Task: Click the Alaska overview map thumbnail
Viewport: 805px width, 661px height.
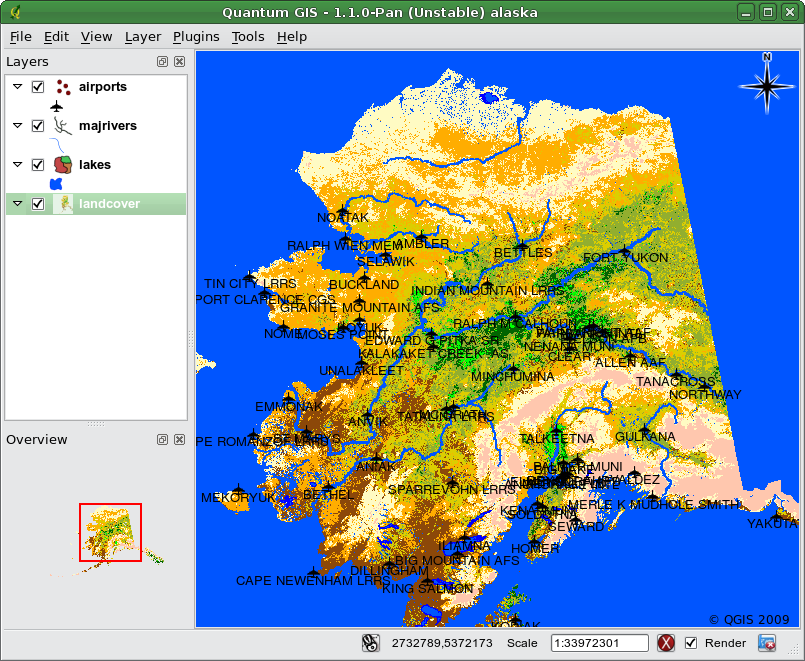Action: 110,532
